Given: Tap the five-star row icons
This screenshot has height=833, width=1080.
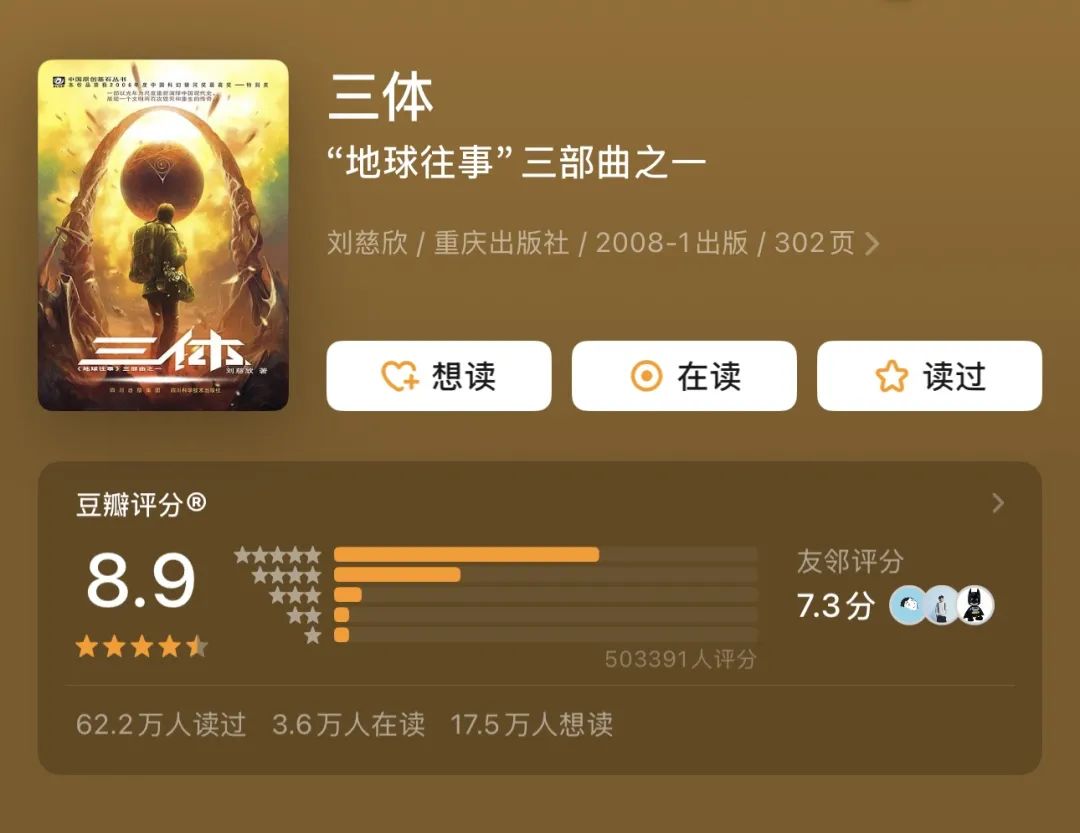Looking at the screenshot, I should [x=278, y=554].
